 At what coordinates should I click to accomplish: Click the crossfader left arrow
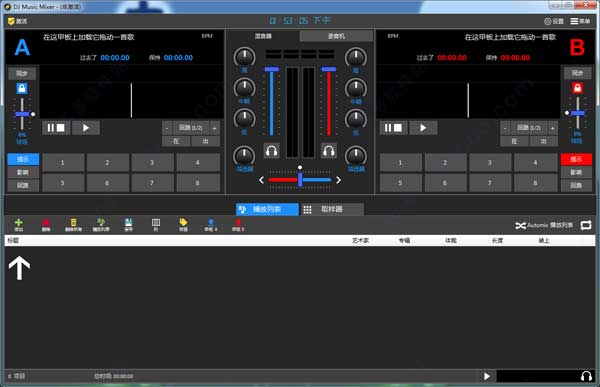pos(261,180)
